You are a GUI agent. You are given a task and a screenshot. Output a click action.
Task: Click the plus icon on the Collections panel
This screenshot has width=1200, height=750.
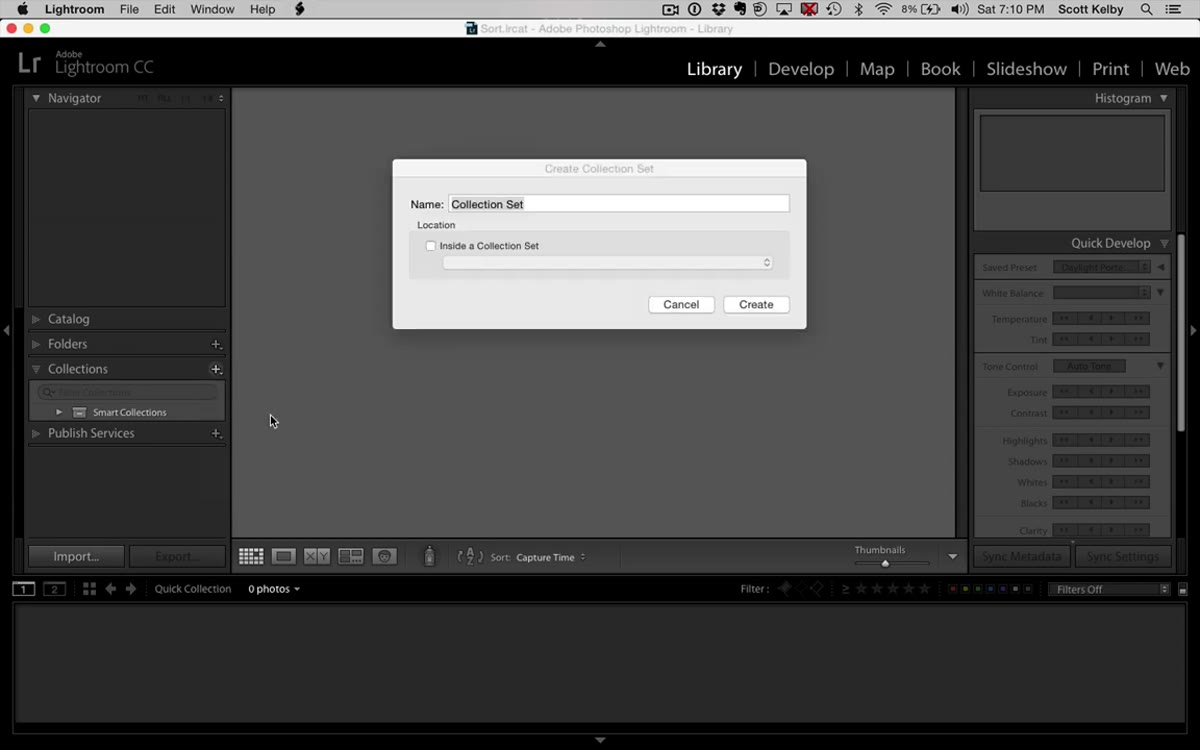point(216,369)
